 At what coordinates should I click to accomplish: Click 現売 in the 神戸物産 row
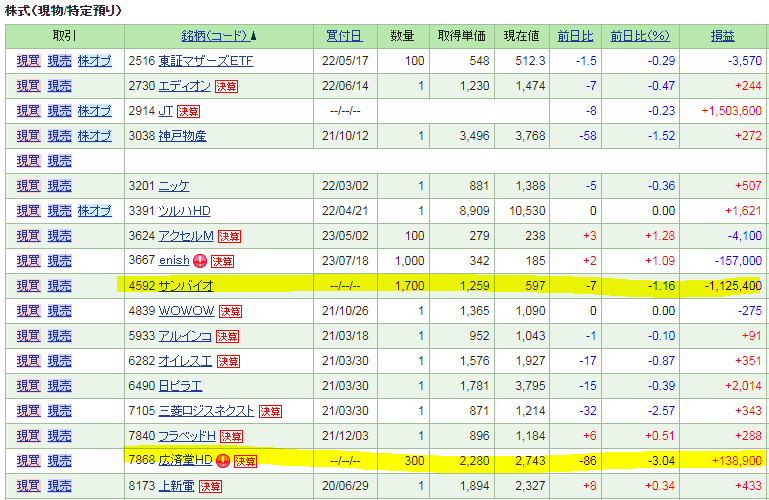(x=59, y=136)
